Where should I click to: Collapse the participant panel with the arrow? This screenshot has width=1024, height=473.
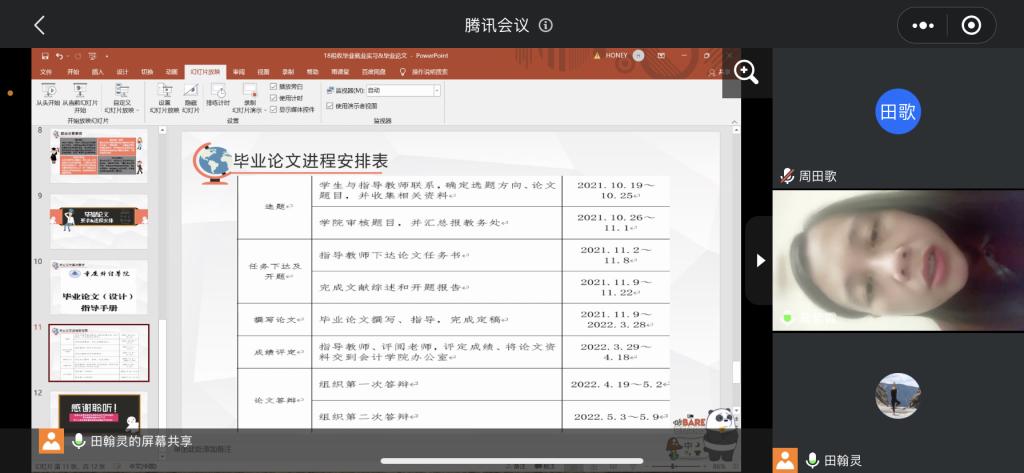(x=760, y=261)
